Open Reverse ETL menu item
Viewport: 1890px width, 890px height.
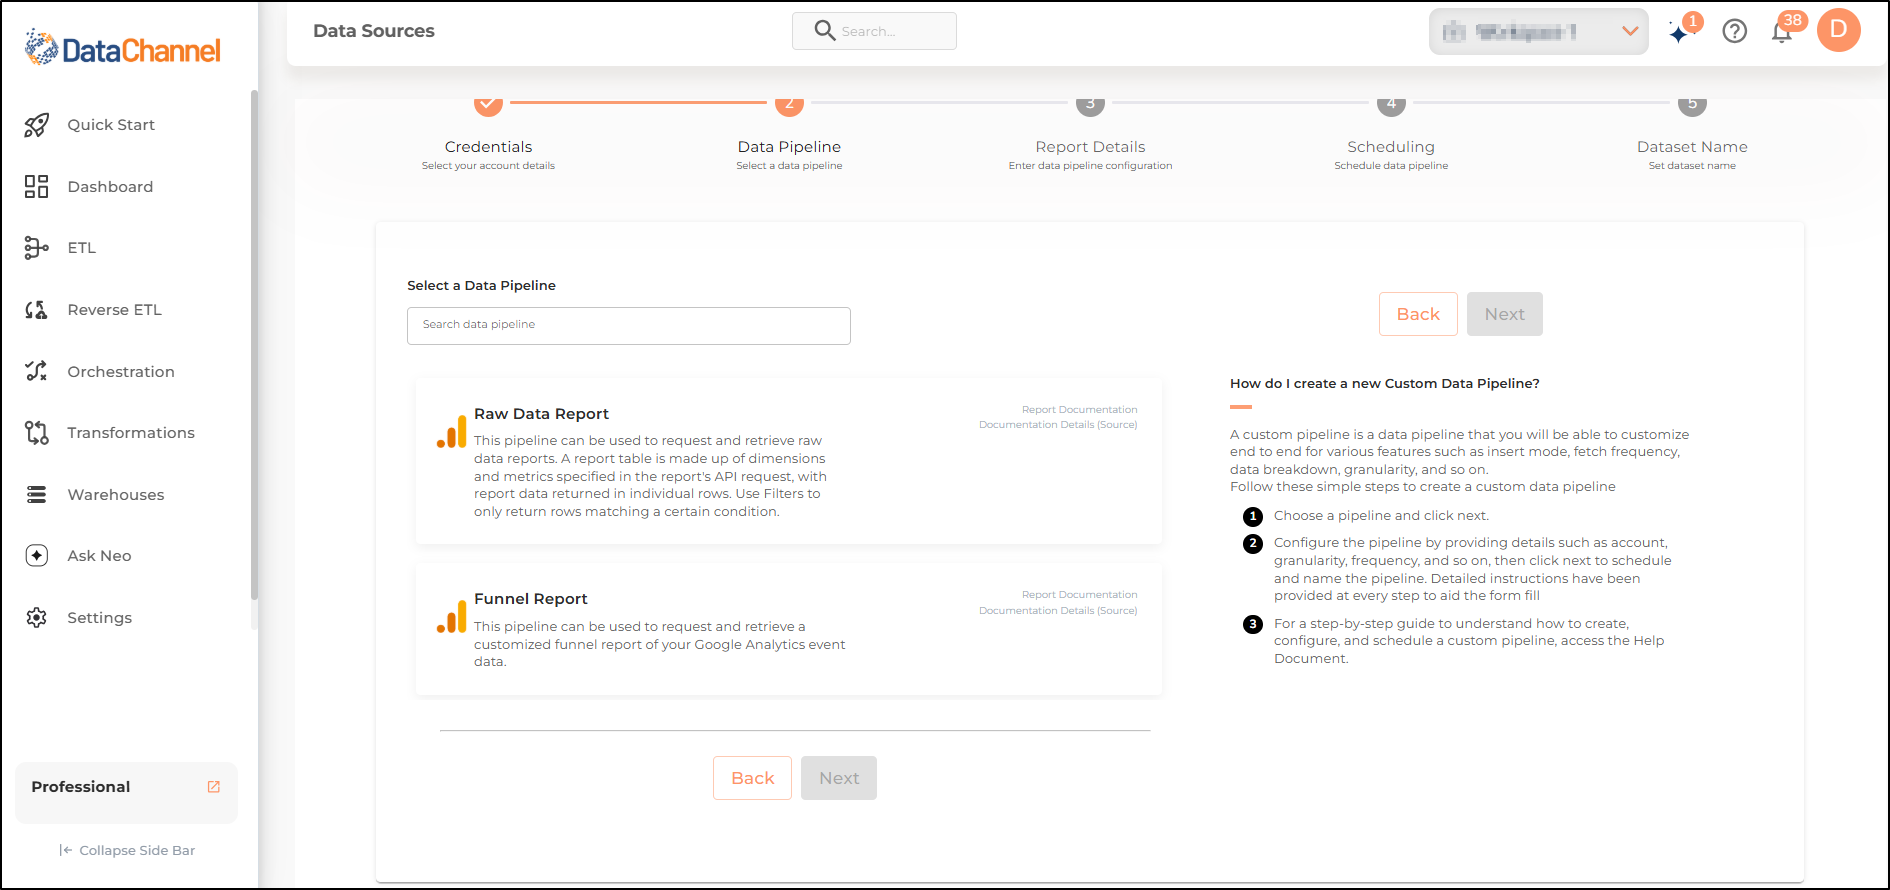(x=114, y=310)
